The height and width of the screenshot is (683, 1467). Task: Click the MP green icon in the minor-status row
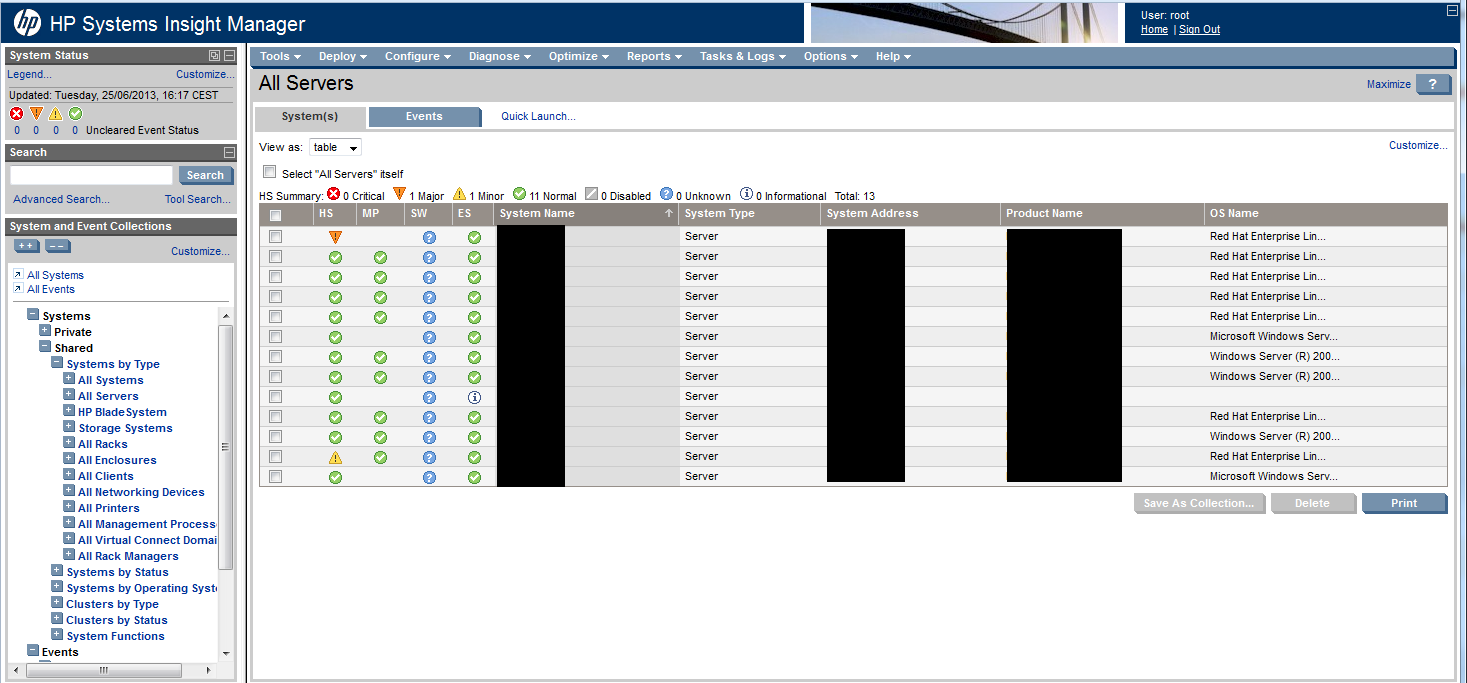click(x=380, y=457)
